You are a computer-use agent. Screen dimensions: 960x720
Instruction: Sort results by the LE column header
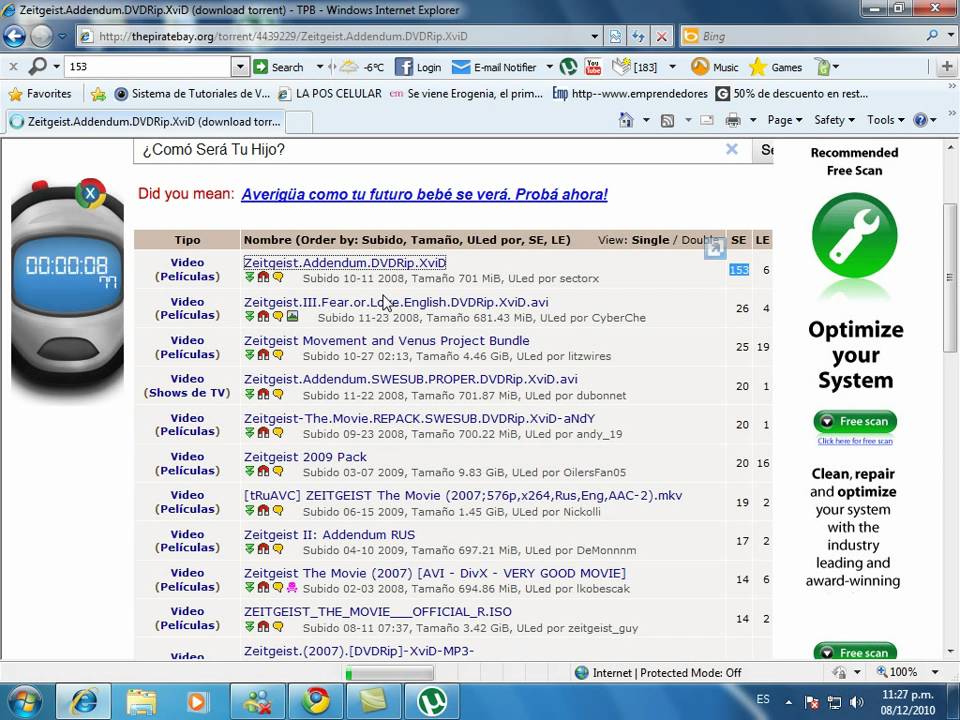762,240
